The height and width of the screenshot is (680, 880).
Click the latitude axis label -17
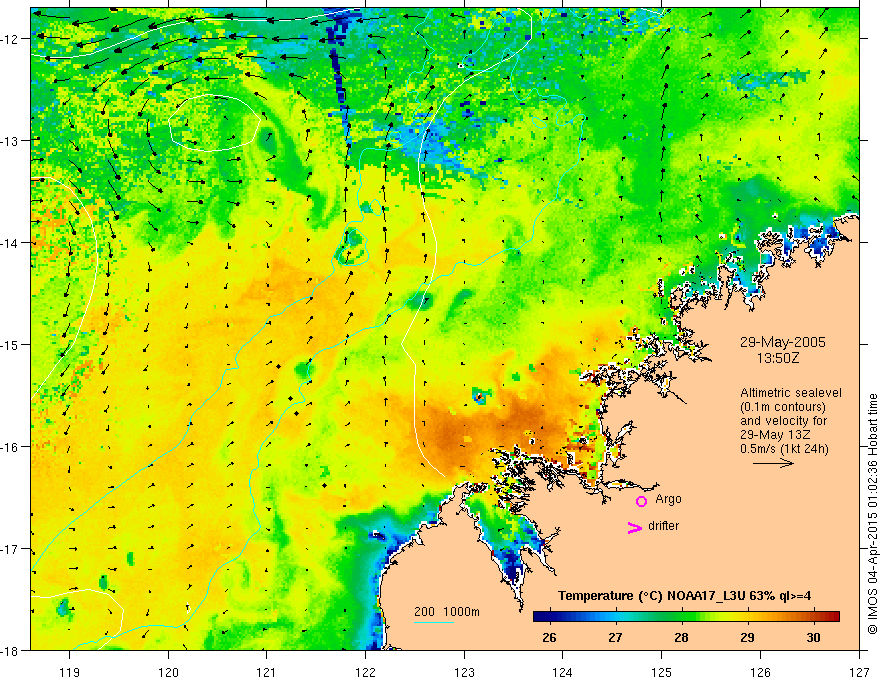point(10,549)
